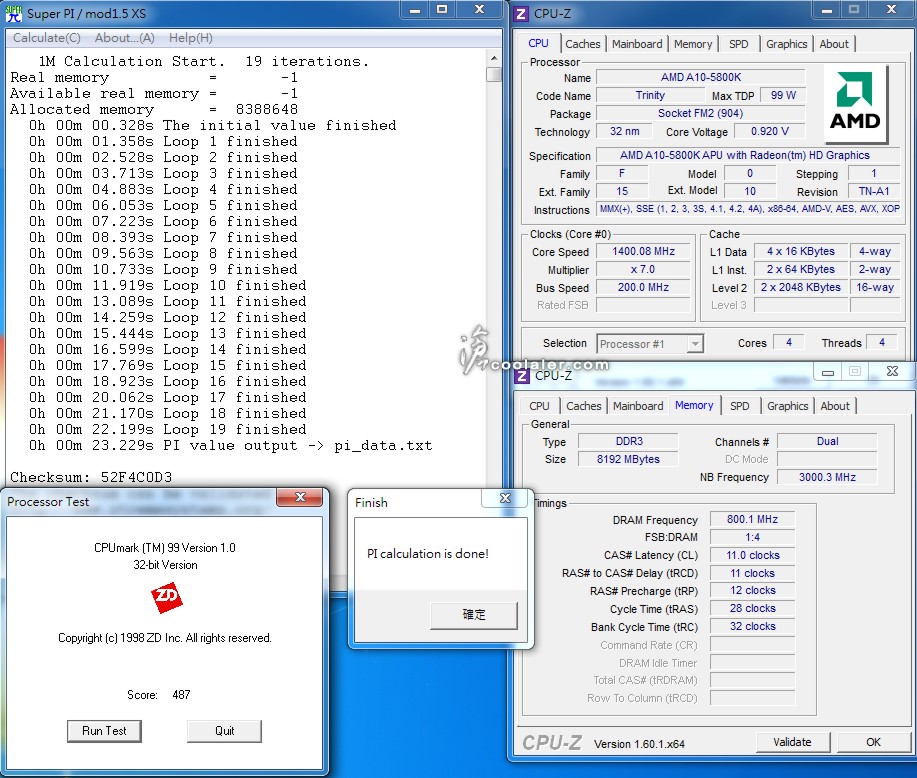Click the Socket FM2 (904) package value
The width and height of the screenshot is (917, 778).
point(701,113)
